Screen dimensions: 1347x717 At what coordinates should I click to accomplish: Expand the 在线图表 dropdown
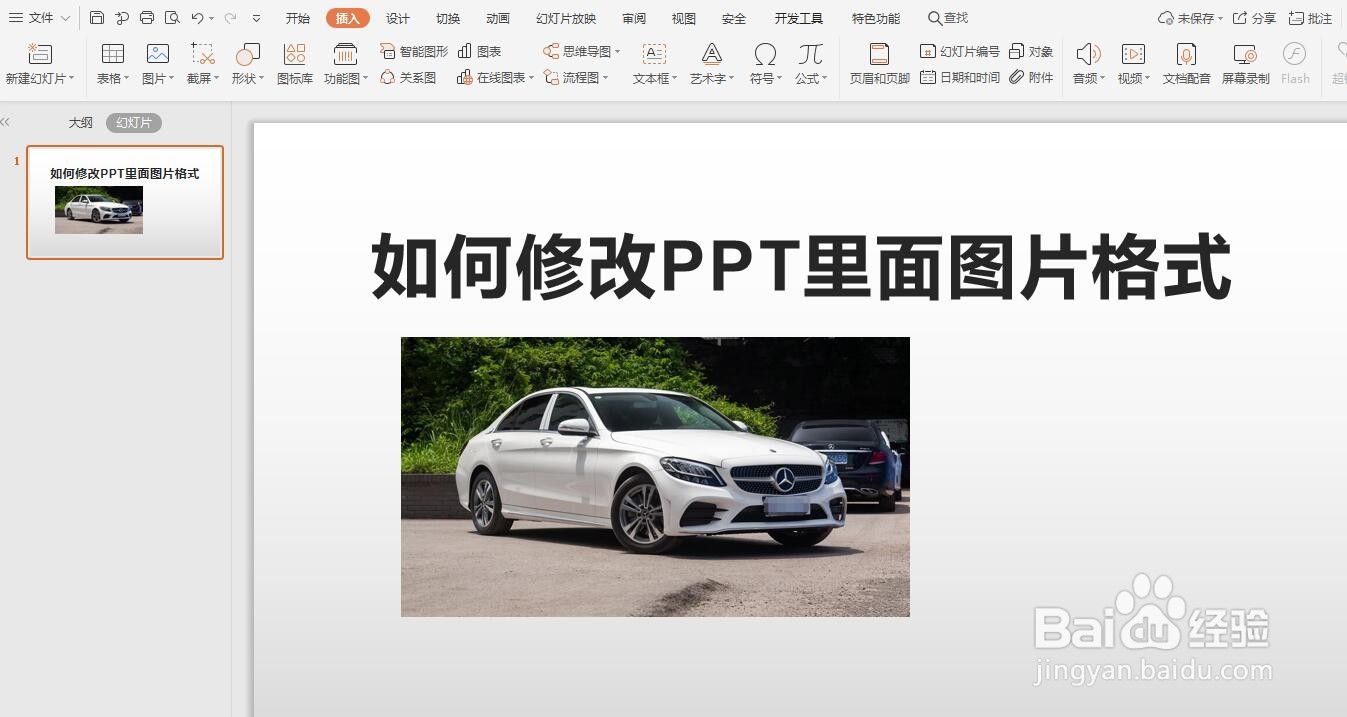coord(532,78)
